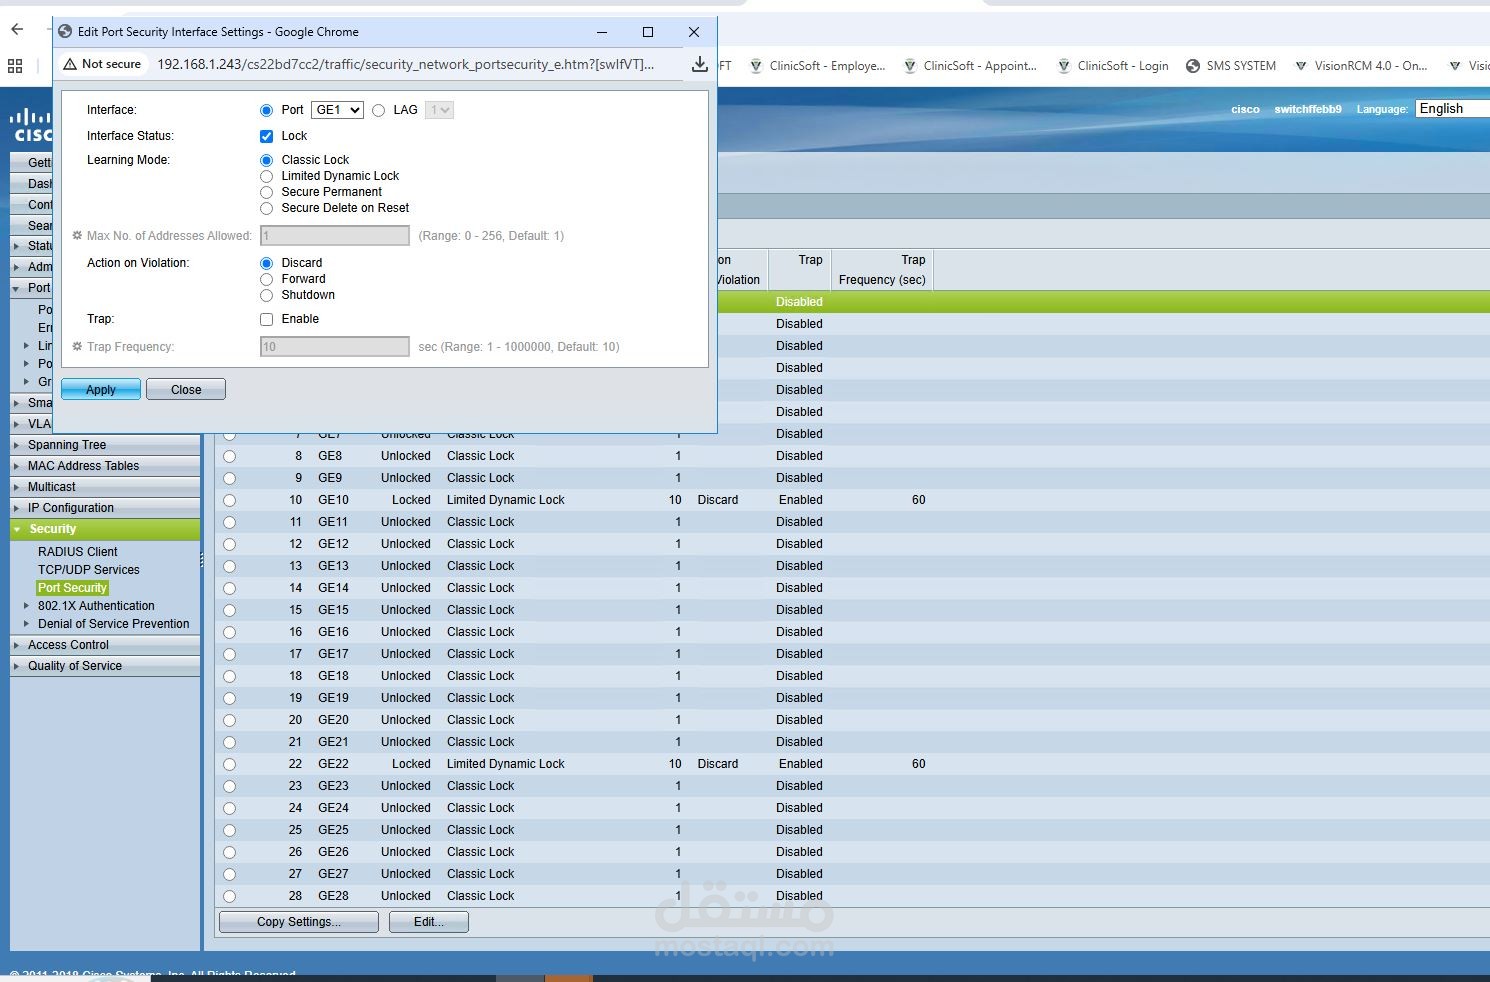Image resolution: width=1490 pixels, height=982 pixels.
Task: Select the Port interface radio button
Action: [x=266, y=111]
